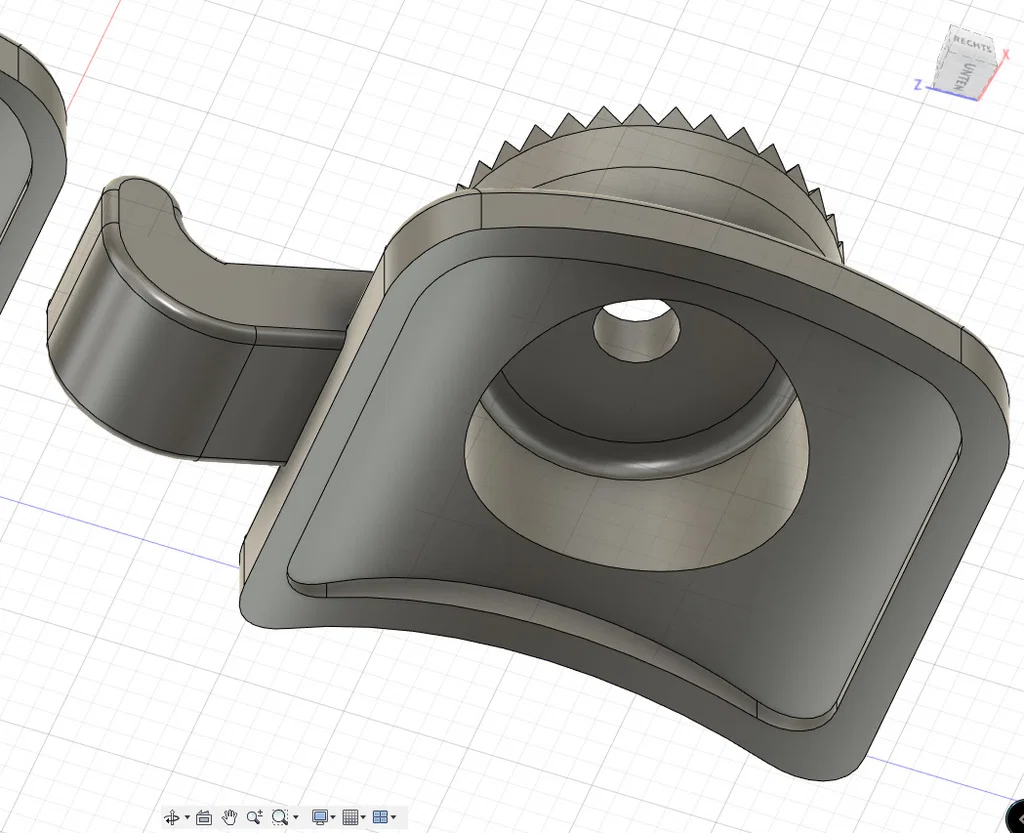Image resolution: width=1024 pixels, height=833 pixels.
Task: Click the red X axis label
Action: click(x=1006, y=55)
